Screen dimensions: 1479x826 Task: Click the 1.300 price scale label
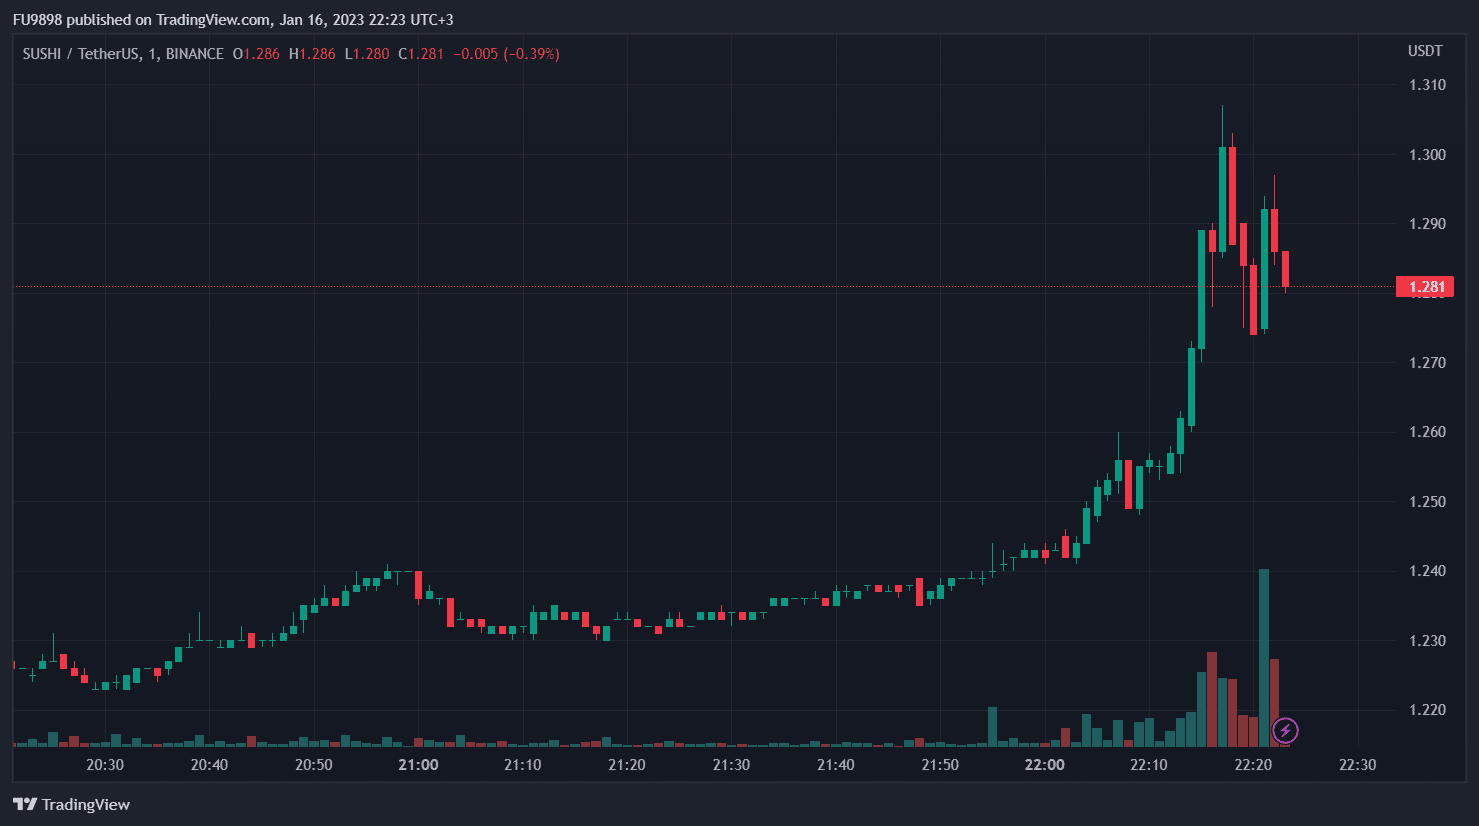pyautogui.click(x=1427, y=154)
